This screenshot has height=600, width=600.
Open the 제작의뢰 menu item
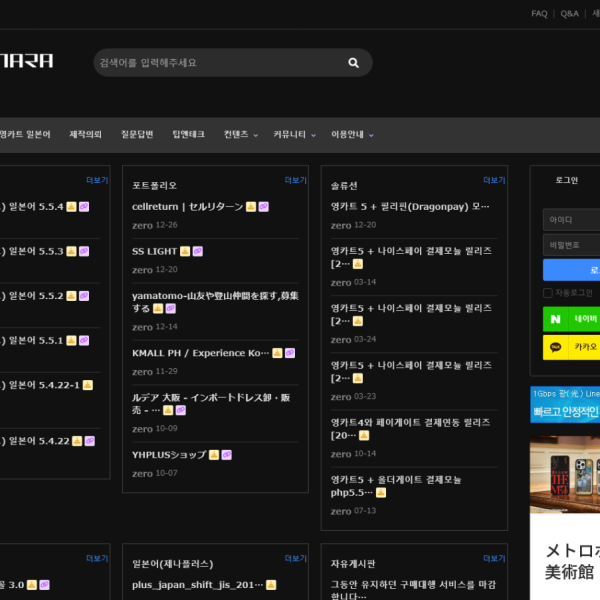pos(85,135)
